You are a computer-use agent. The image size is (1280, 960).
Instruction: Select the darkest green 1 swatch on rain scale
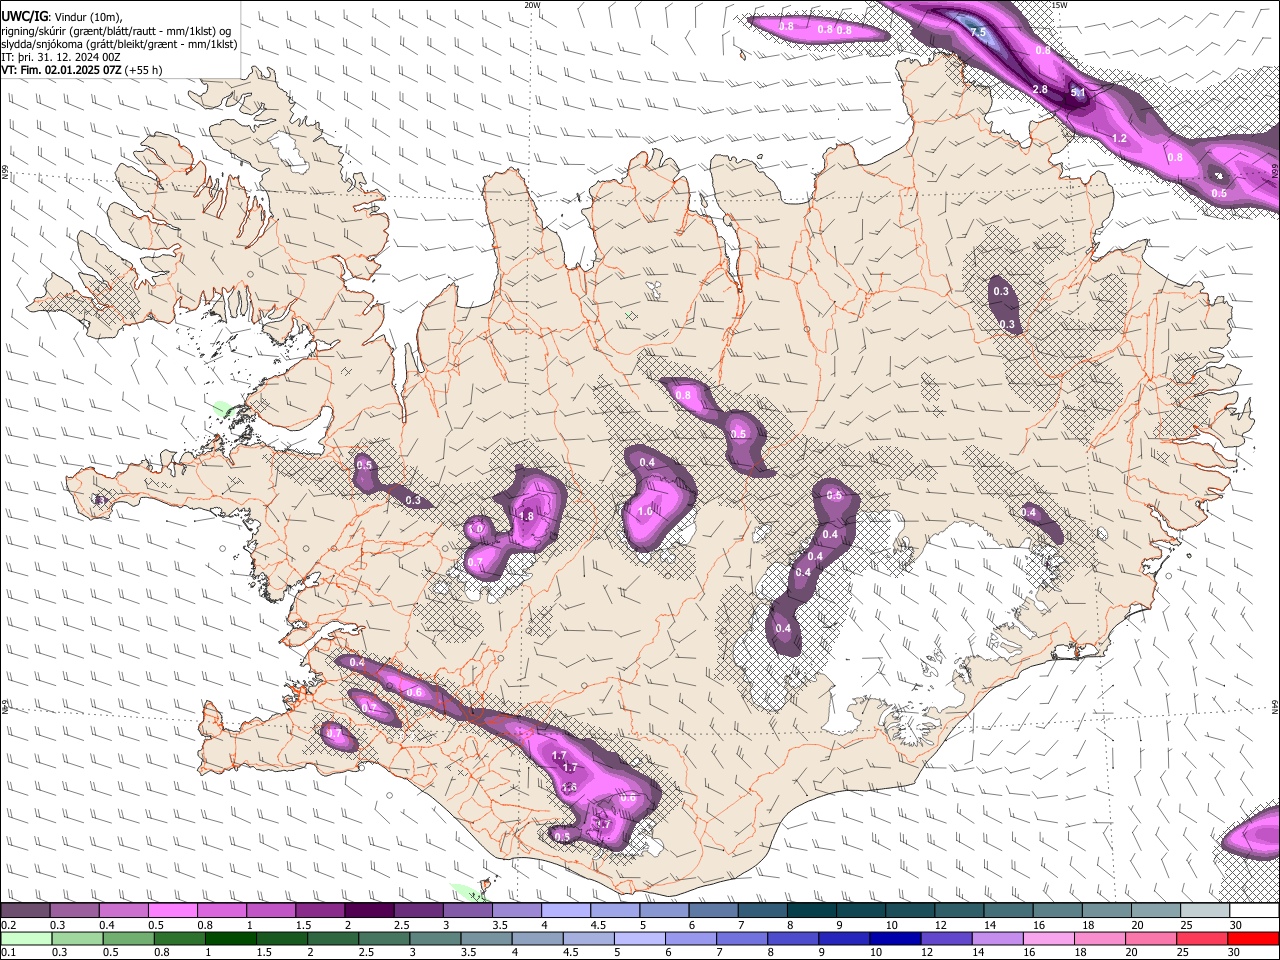click(229, 939)
